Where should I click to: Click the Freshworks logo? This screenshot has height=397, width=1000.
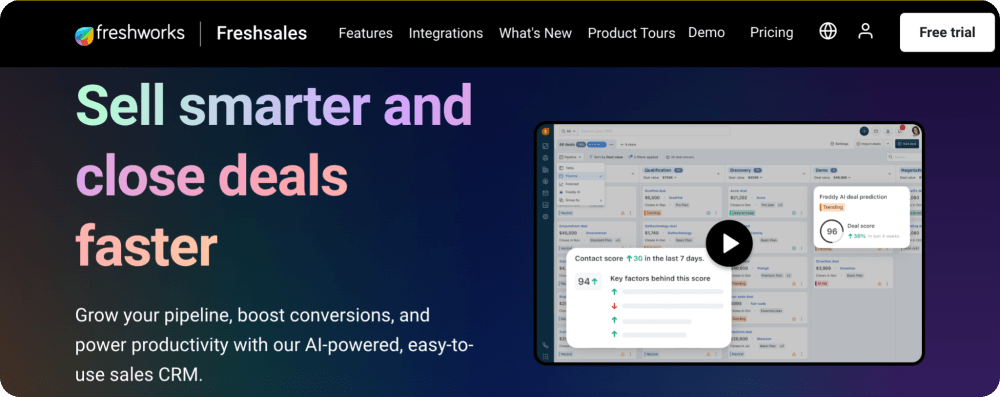pyautogui.click(x=129, y=33)
